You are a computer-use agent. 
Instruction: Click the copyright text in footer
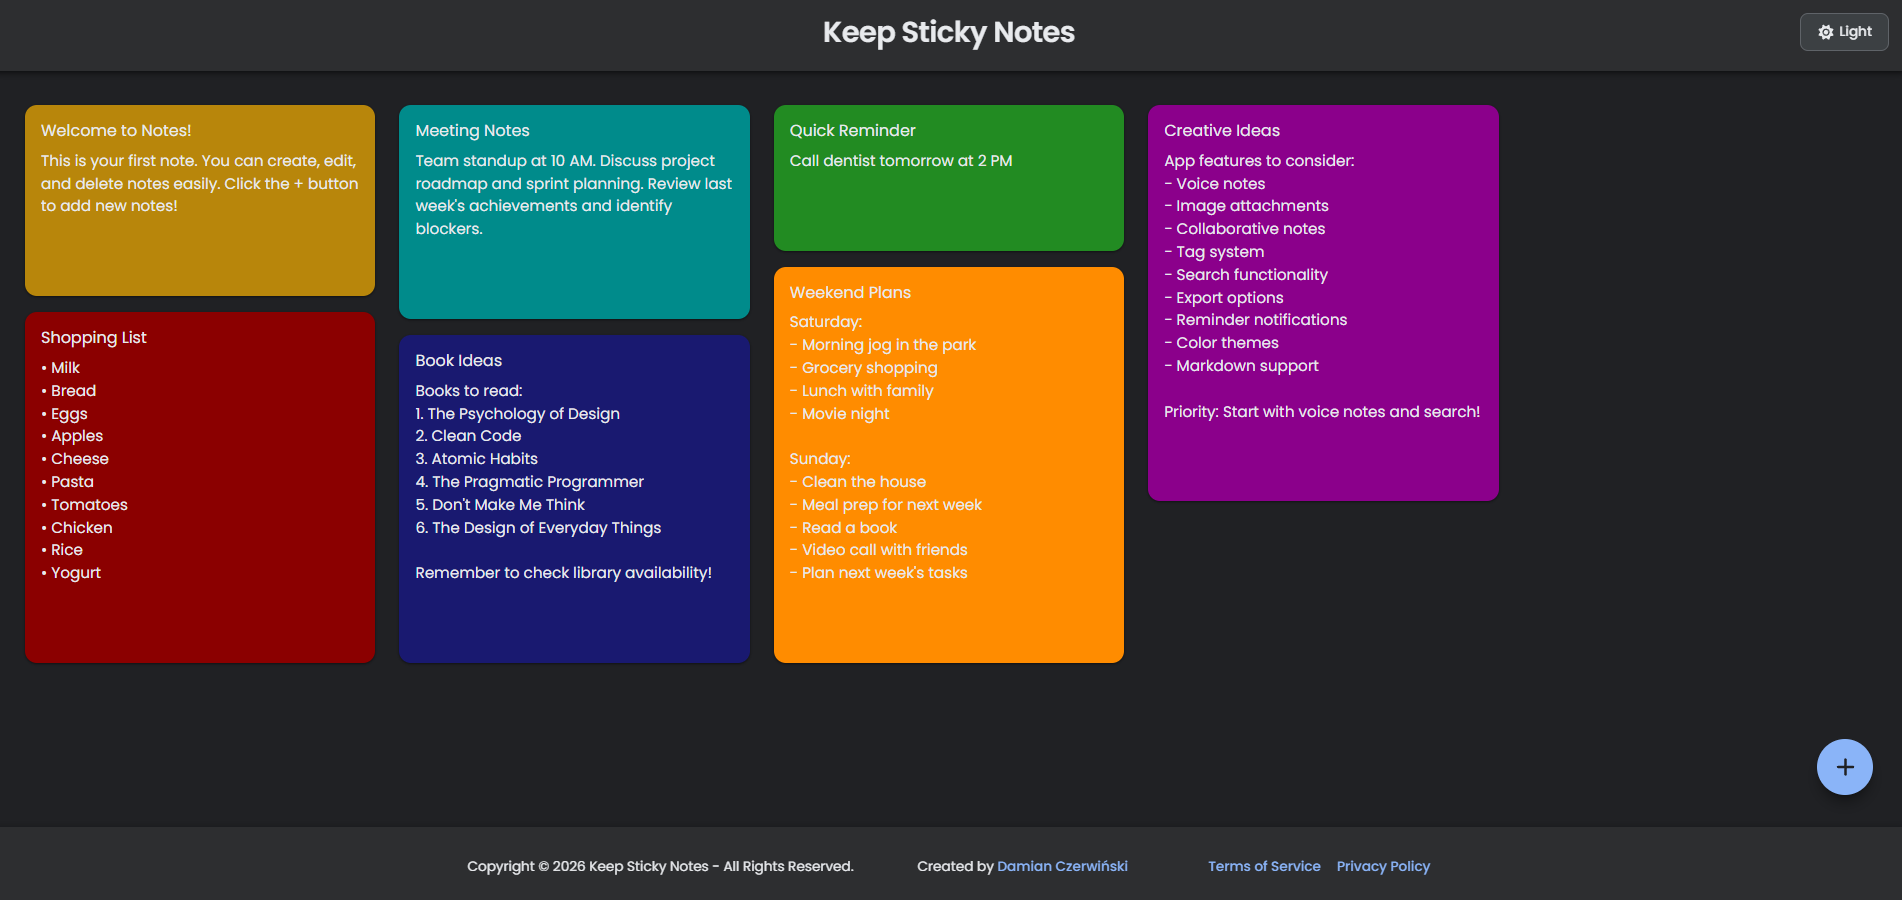pyautogui.click(x=660, y=866)
